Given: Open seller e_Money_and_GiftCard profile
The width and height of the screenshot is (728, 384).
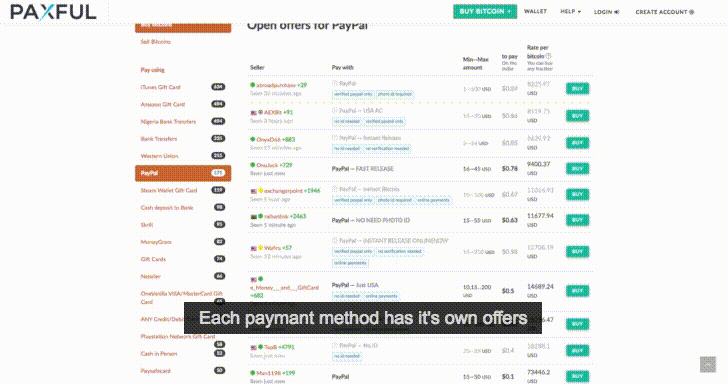Looking at the screenshot, I should coord(285,287).
